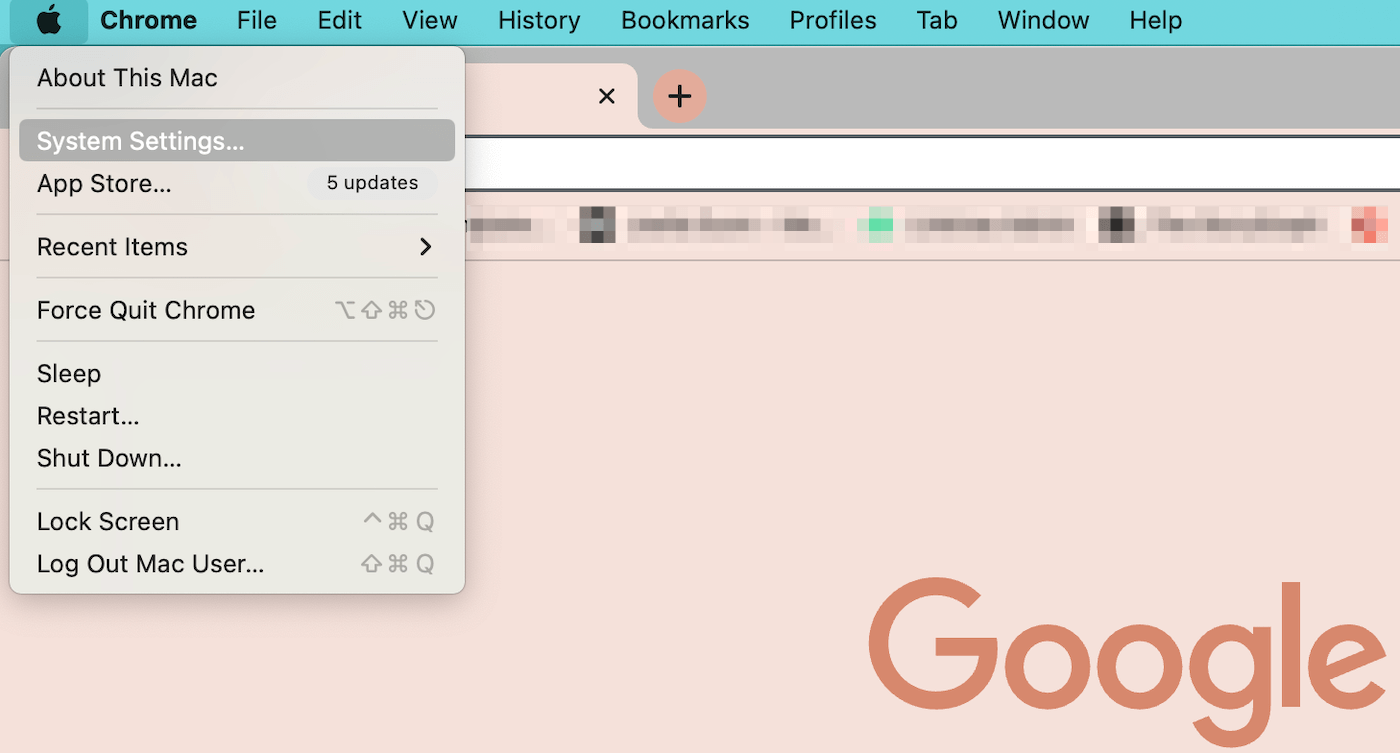Select Lock Screen
Image resolution: width=1400 pixels, height=753 pixels.
(108, 522)
